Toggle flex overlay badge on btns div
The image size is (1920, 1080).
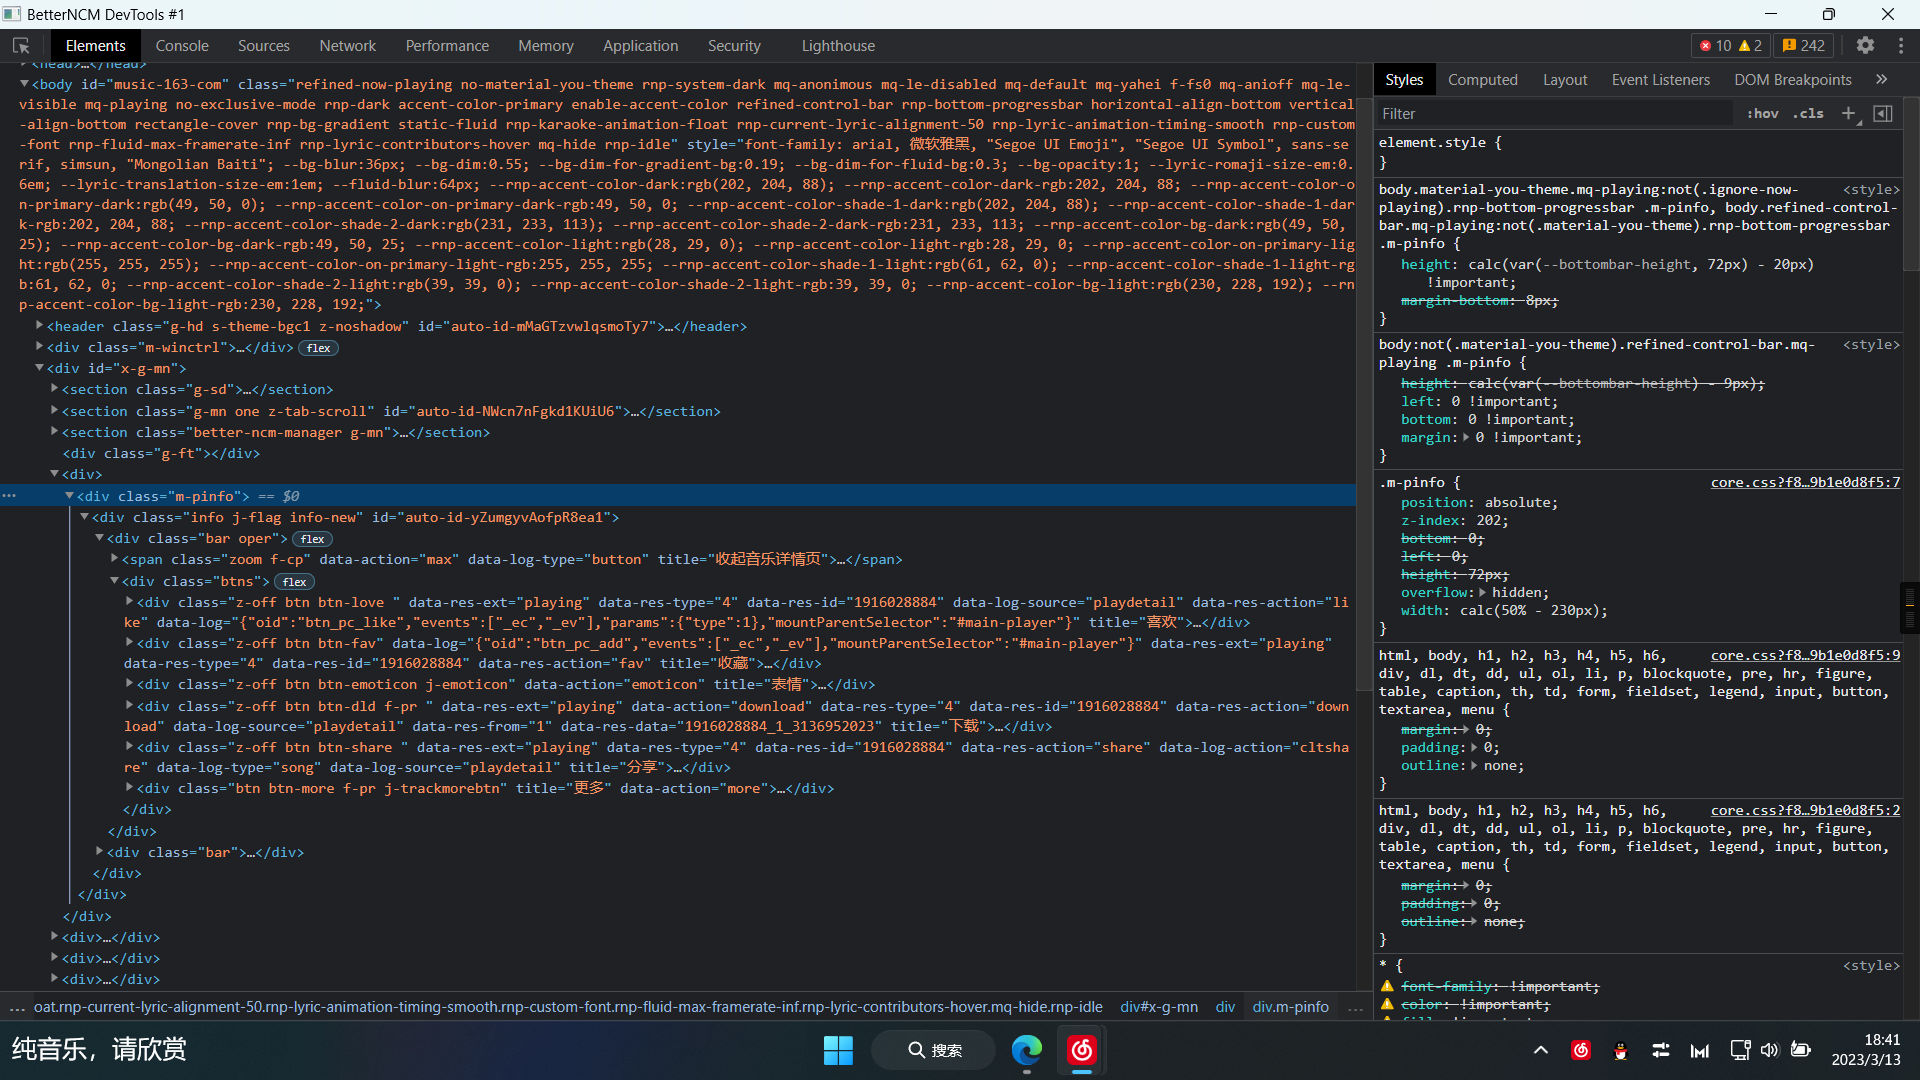click(x=293, y=581)
